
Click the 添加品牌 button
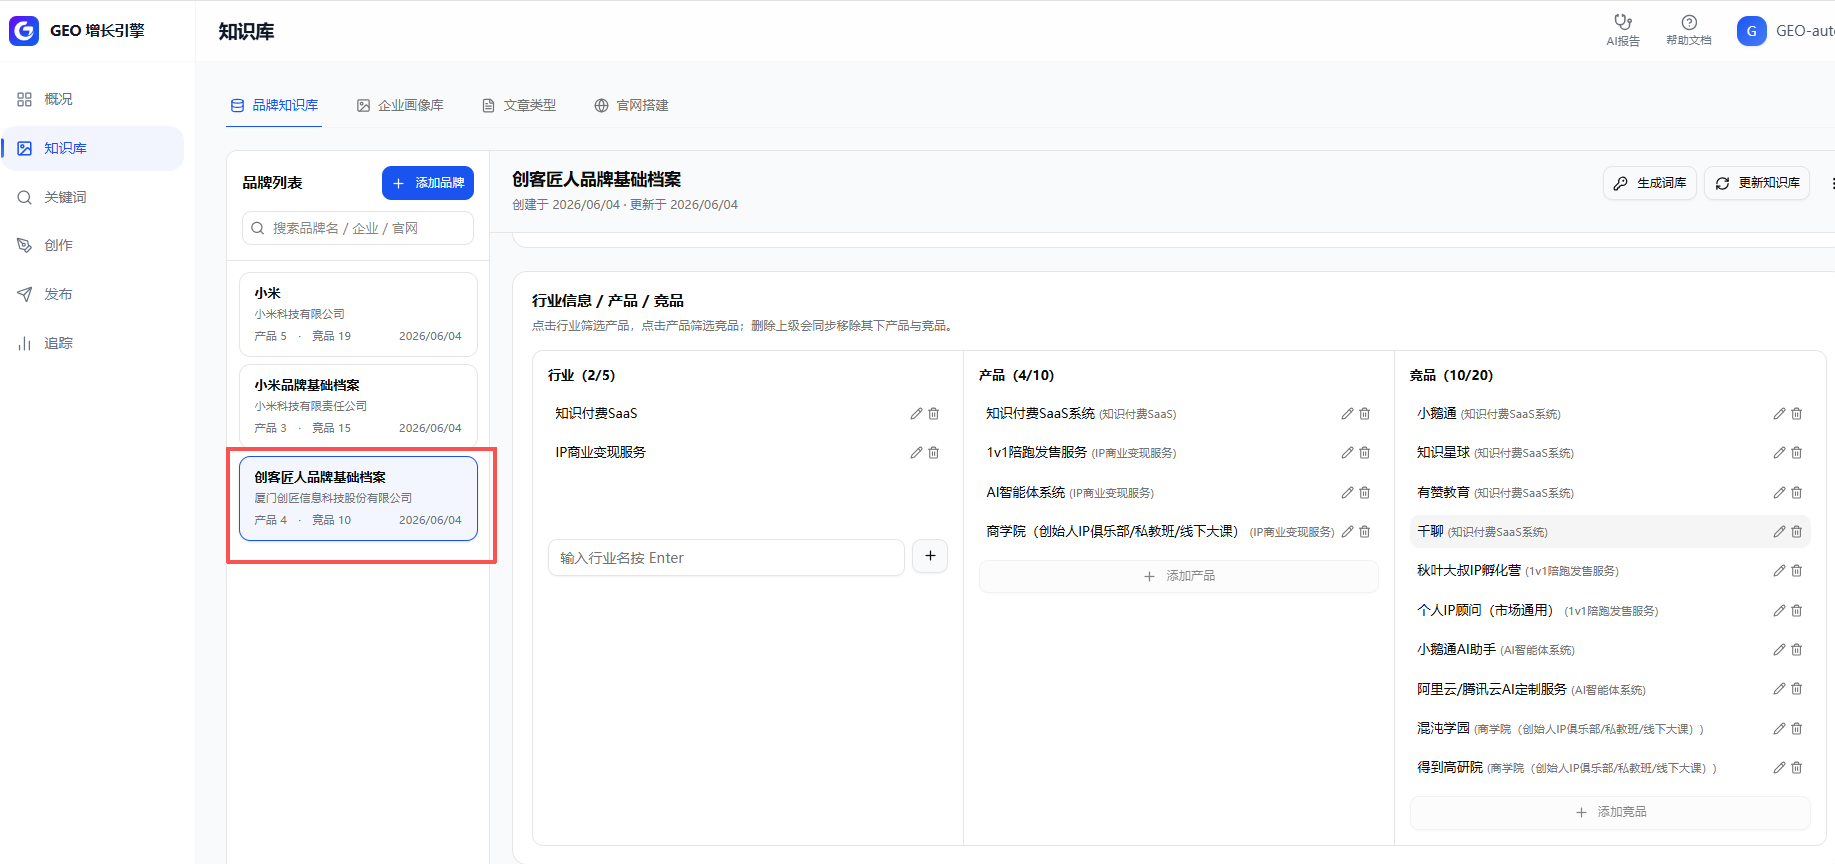(428, 183)
